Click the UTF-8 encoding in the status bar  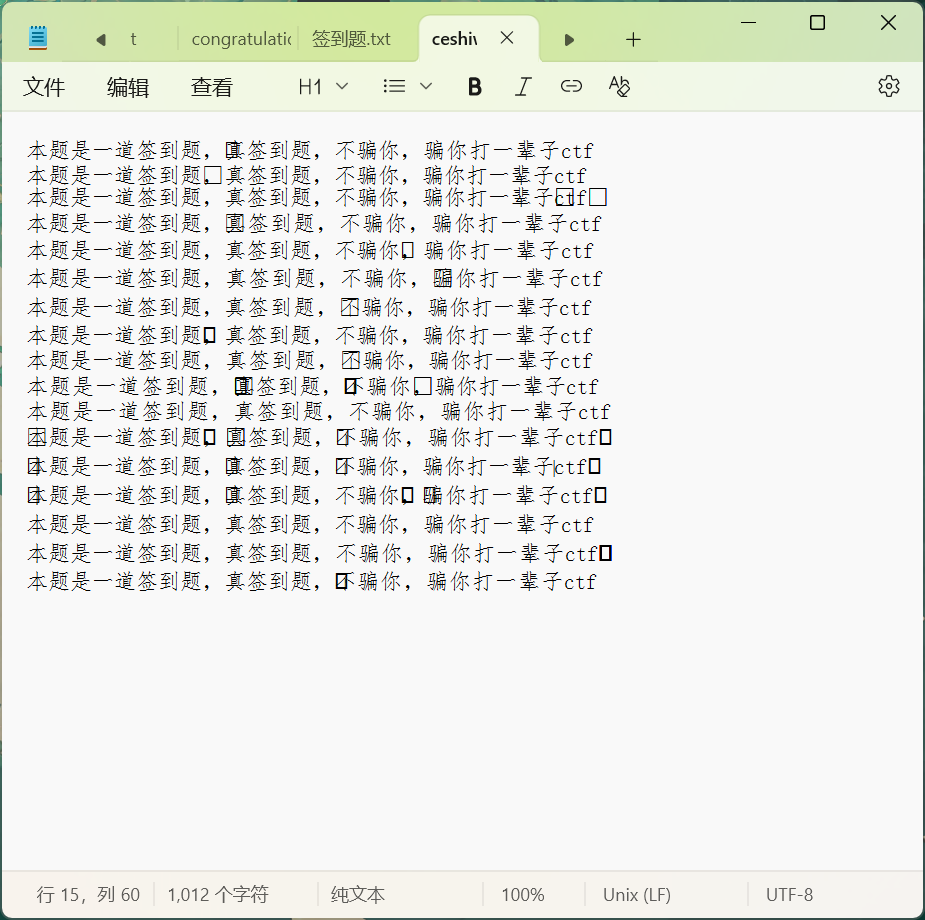tap(789, 895)
